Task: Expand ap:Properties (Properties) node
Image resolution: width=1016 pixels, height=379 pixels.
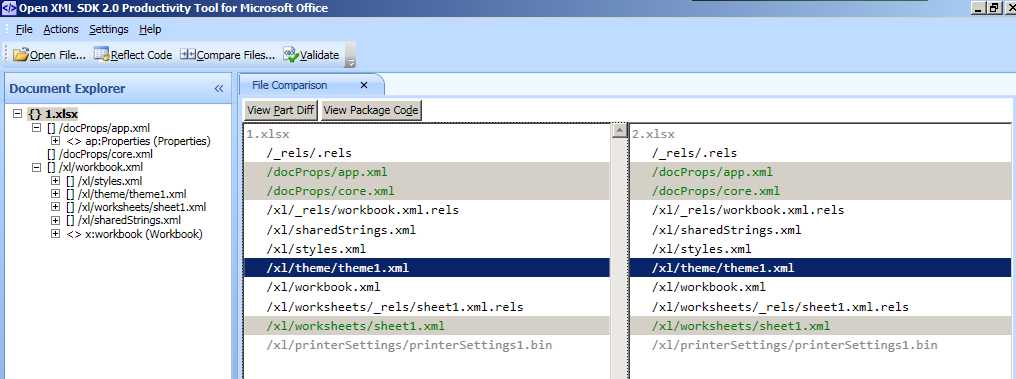Action: [55, 141]
